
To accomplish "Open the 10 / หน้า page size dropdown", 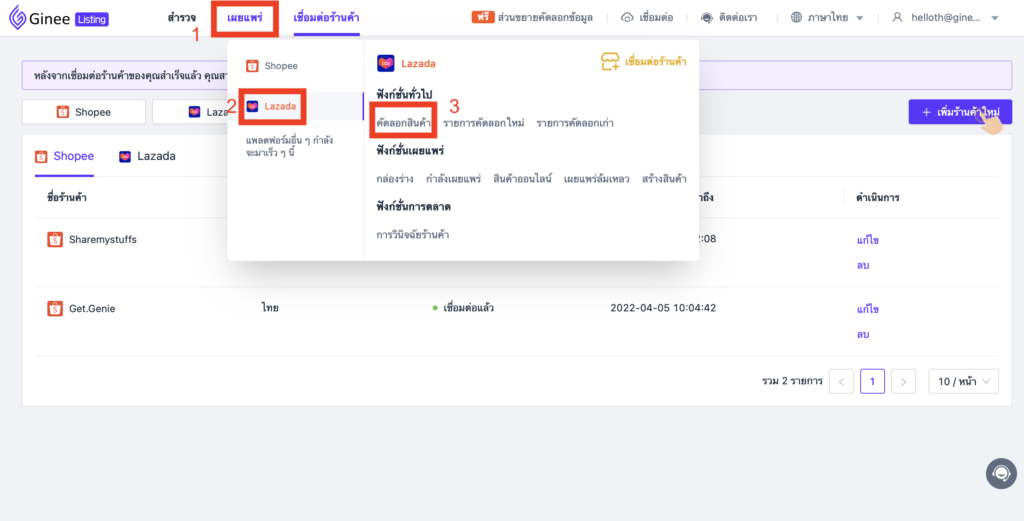I will point(963,381).
